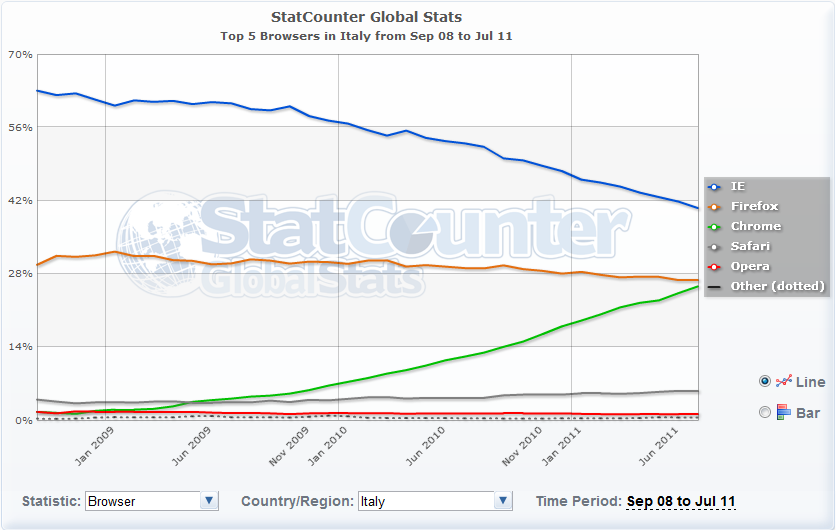Click the Firefox legend label
The image size is (836, 530).
(754, 207)
